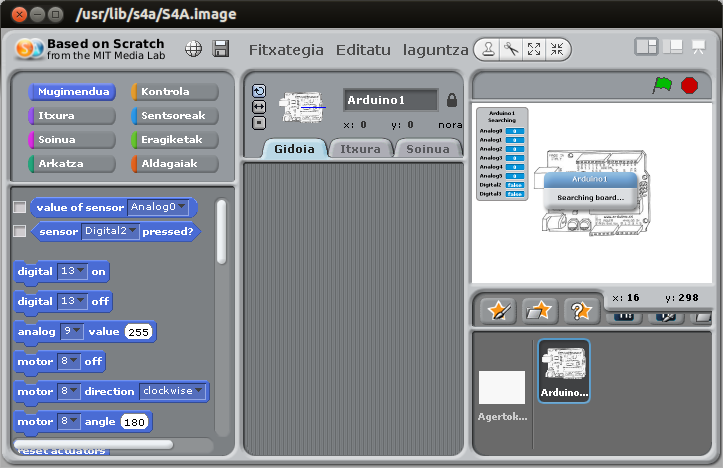This screenshot has height=468, width=723.
Task: Get a surprise sprite with question mark button
Action: [x=580, y=311]
